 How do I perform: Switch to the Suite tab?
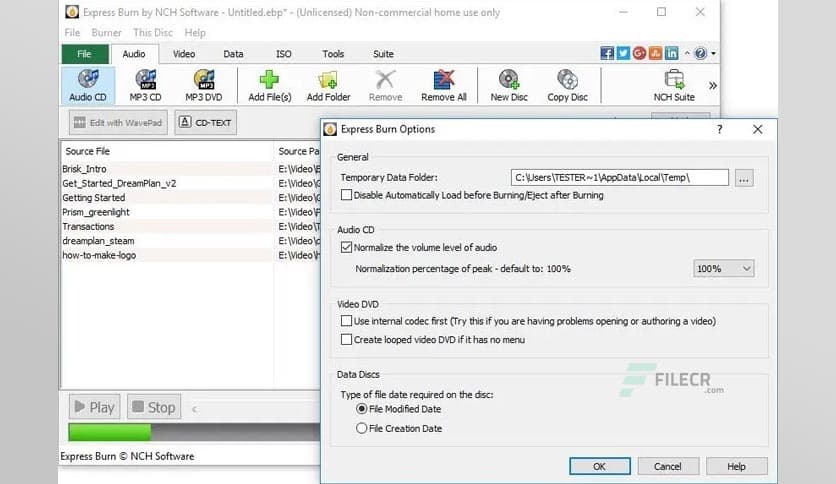383,54
